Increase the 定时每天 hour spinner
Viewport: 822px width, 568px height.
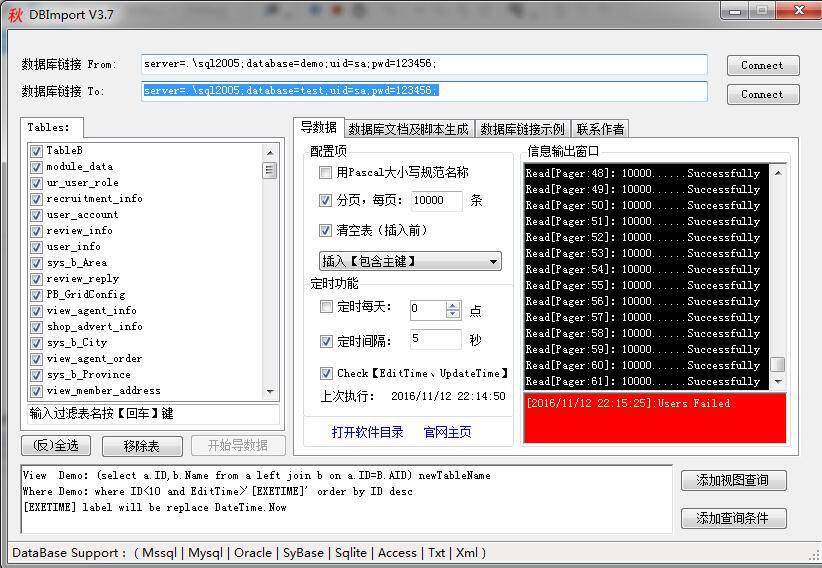tap(452, 305)
